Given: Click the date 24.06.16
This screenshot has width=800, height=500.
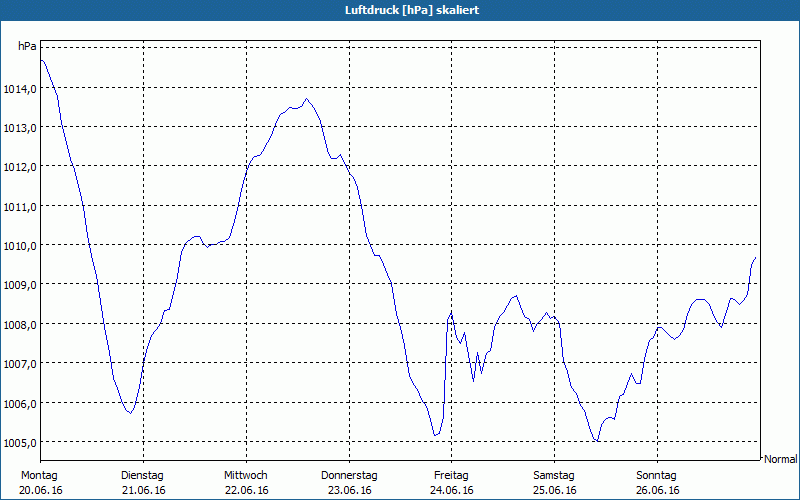Looking at the screenshot, I should (x=452, y=490).
